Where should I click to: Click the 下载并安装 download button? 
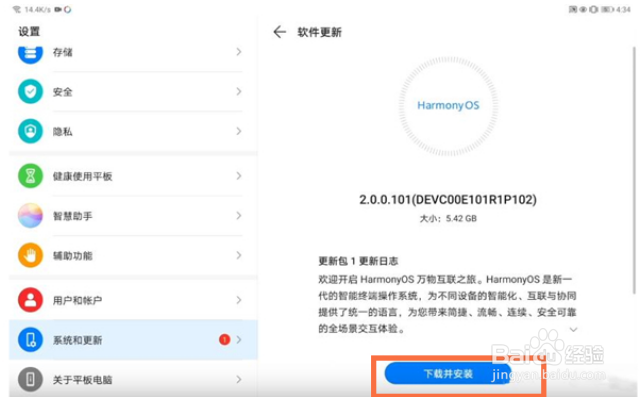click(448, 373)
